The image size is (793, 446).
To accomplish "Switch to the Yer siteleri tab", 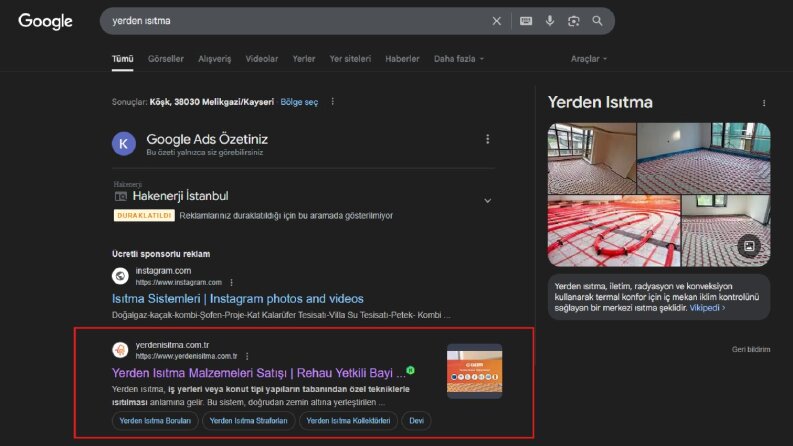I will (x=350, y=59).
